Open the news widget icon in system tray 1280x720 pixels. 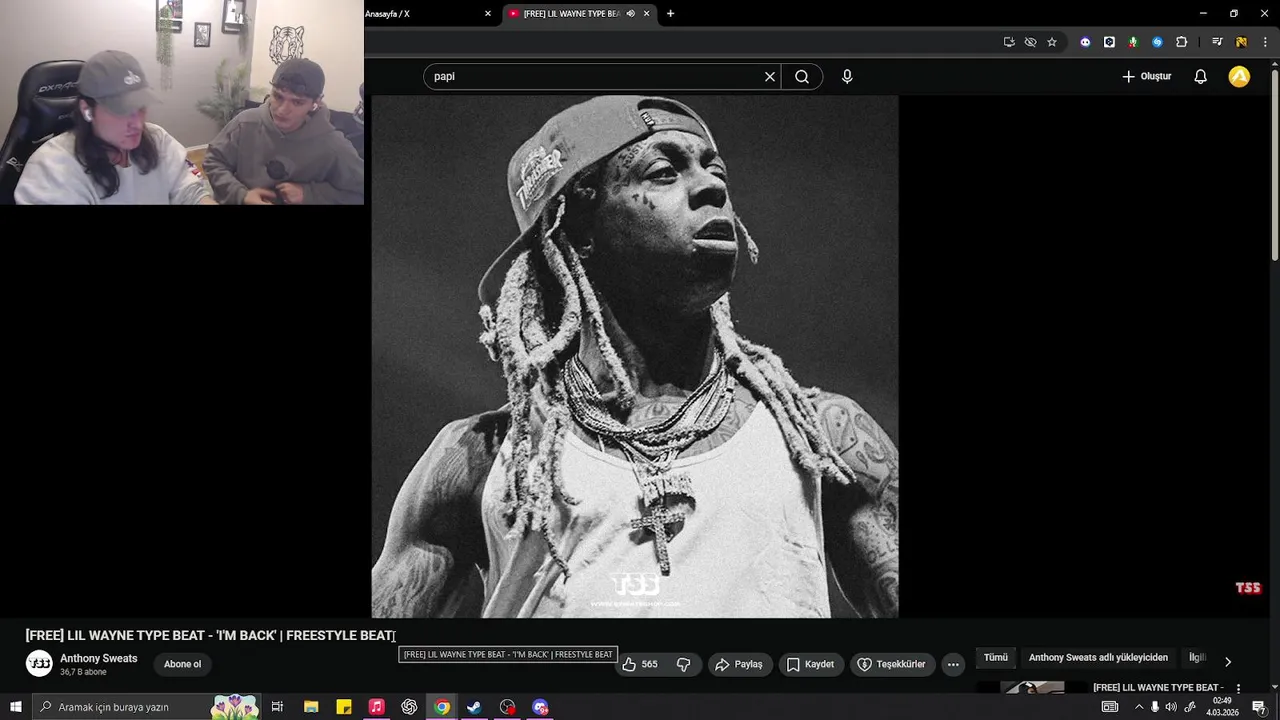pyautogui.click(x=1110, y=707)
